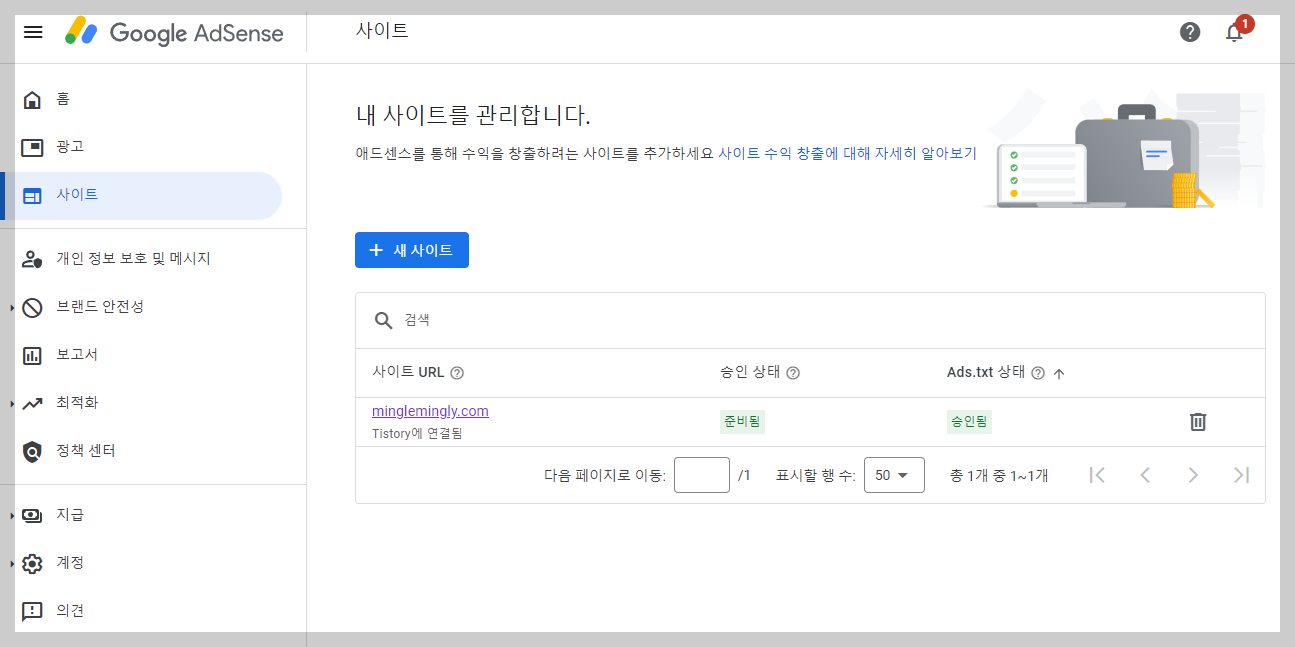Click the 정책 센터 shield icon
Screen dimensions: 1295x647
coord(33,451)
